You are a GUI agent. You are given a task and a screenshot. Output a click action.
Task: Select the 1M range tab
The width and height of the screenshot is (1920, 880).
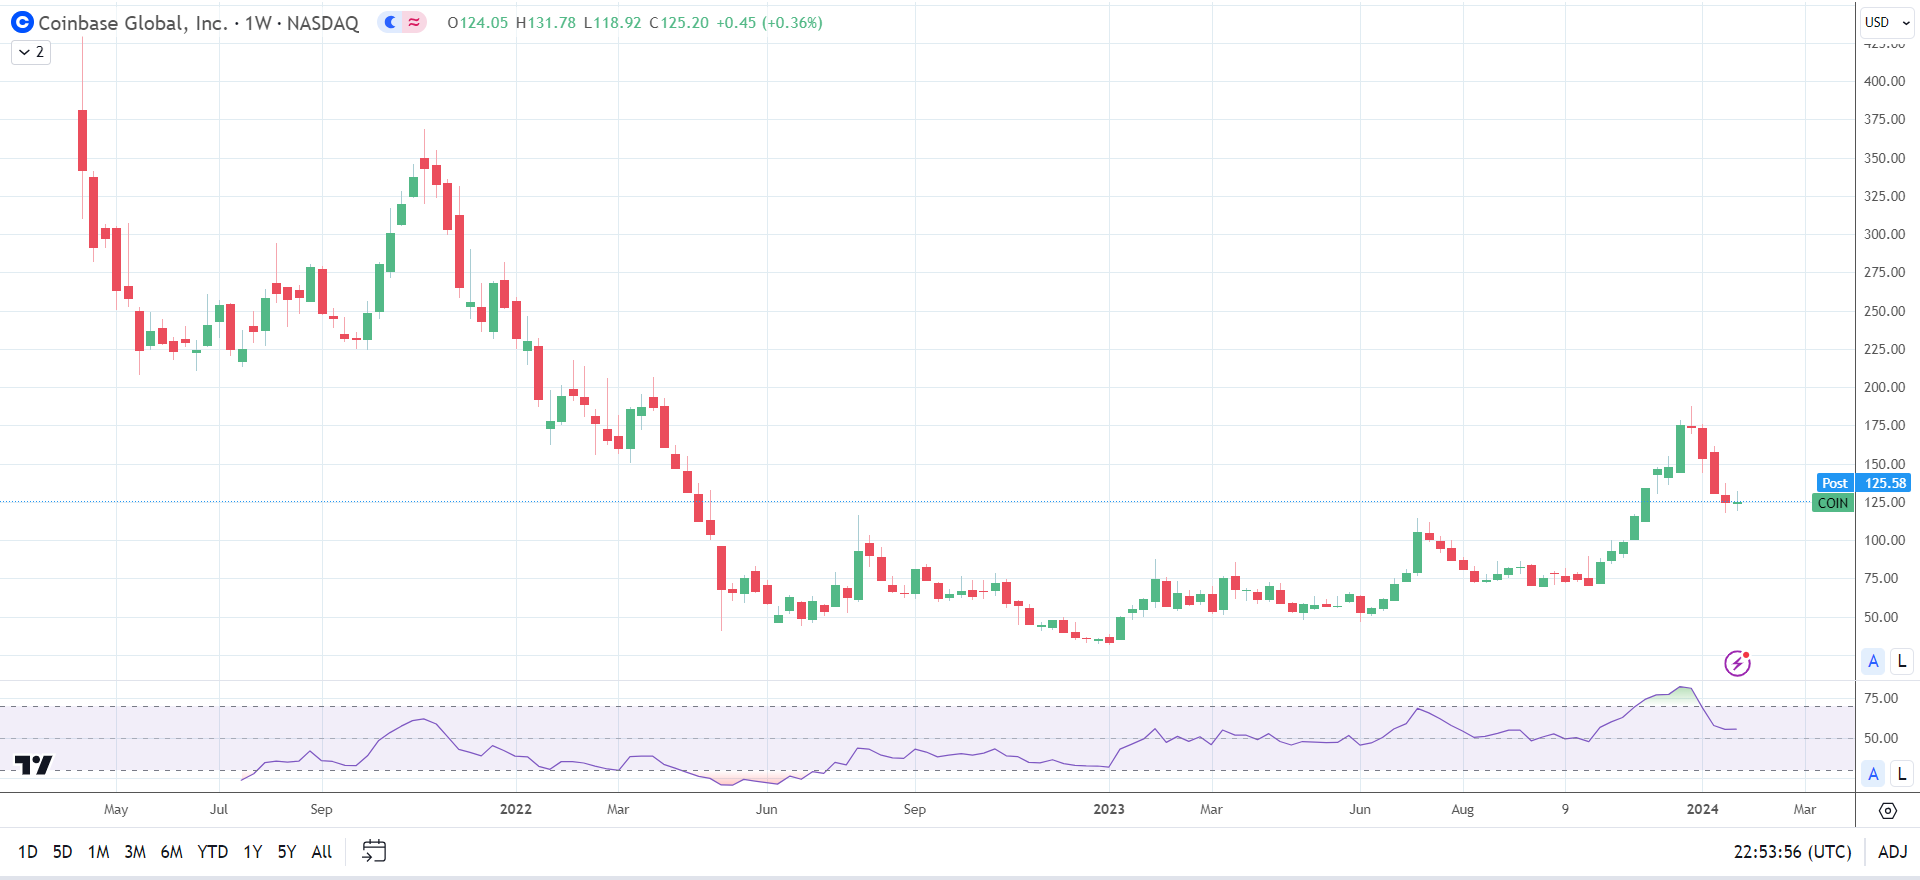pyautogui.click(x=98, y=852)
